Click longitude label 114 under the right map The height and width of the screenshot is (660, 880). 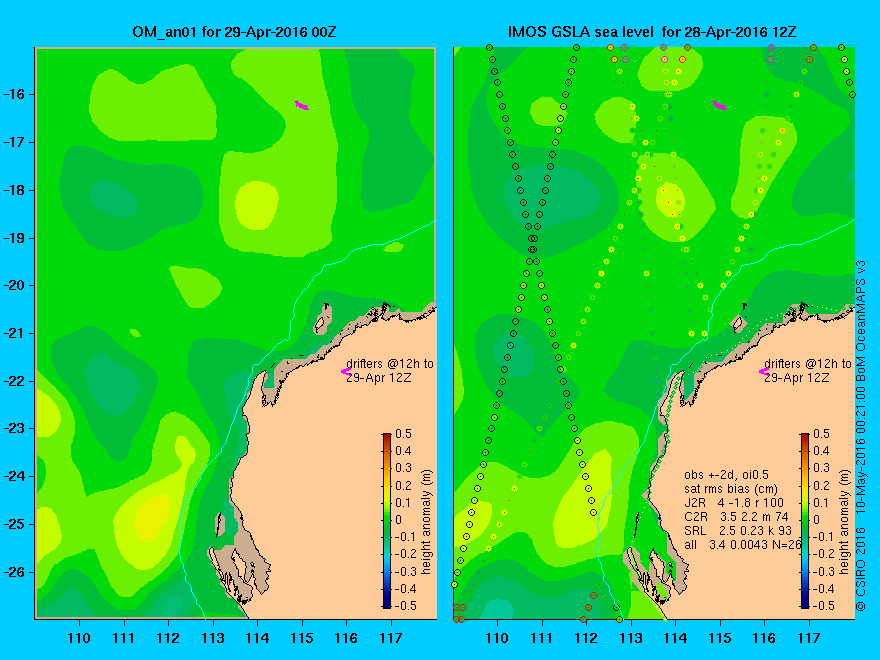click(675, 638)
